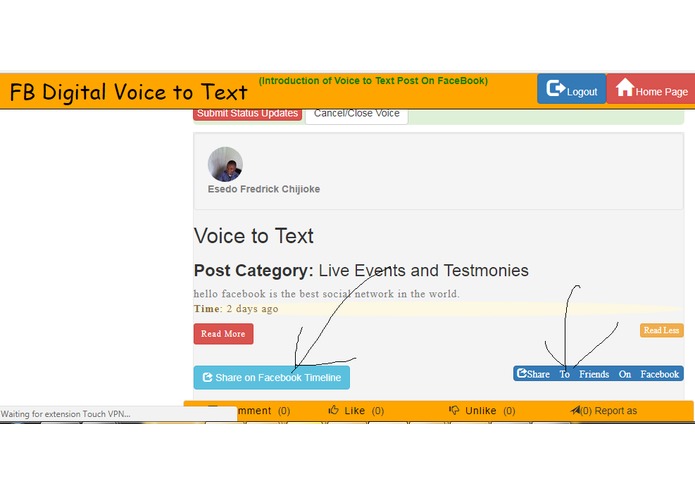
Task: Share on Facebook Timeline button
Action: 272,377
